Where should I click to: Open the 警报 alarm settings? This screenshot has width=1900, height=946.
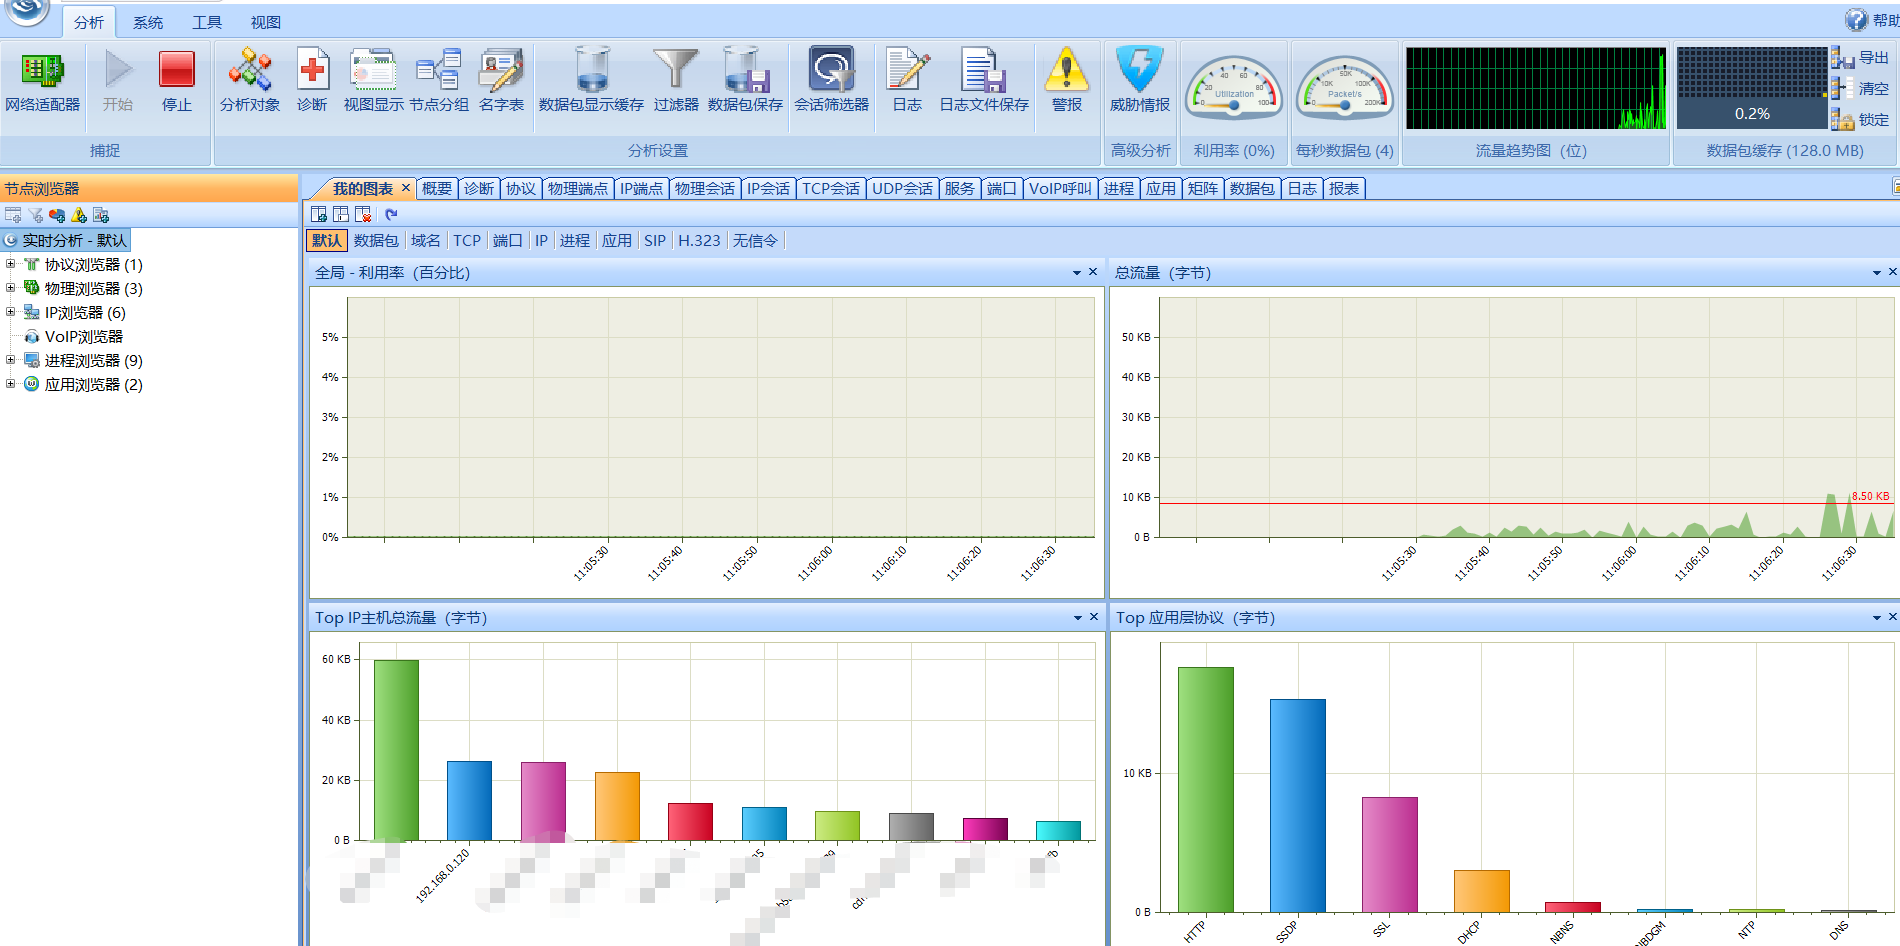[x=1067, y=82]
